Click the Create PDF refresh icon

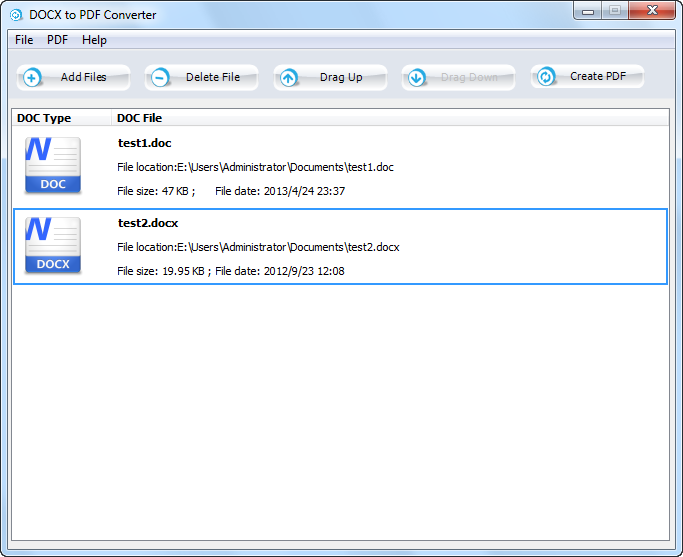point(546,77)
